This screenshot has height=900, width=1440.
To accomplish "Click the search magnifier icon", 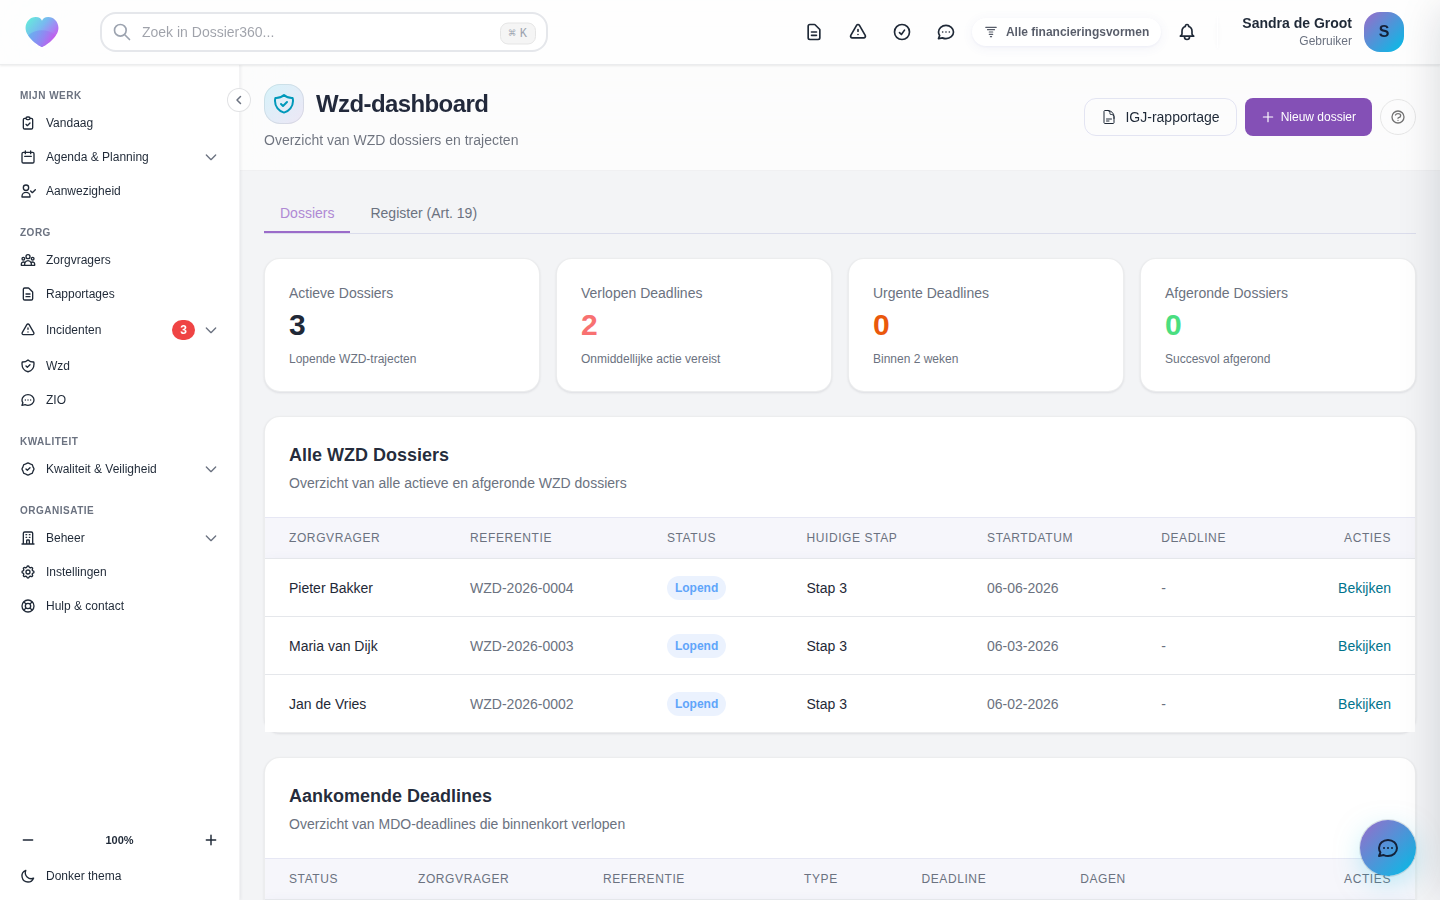I will pyautogui.click(x=122, y=32).
